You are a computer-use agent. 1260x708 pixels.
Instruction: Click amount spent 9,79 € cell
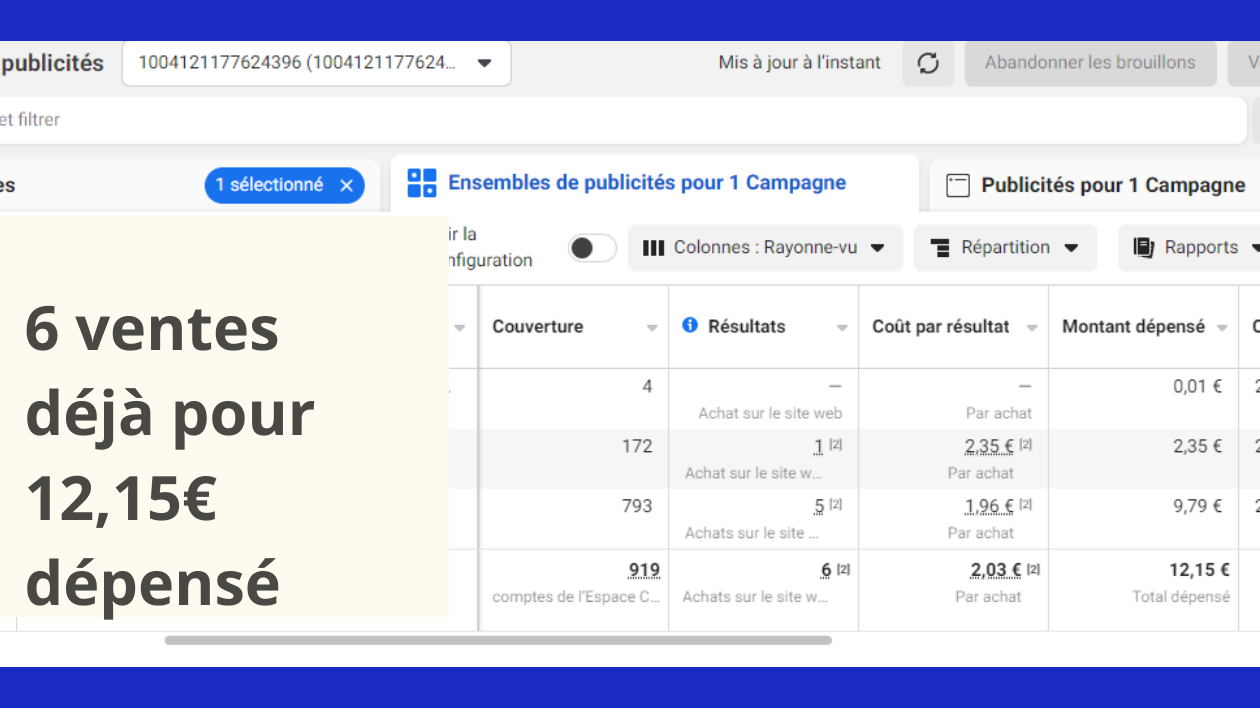pyautogui.click(x=1197, y=506)
